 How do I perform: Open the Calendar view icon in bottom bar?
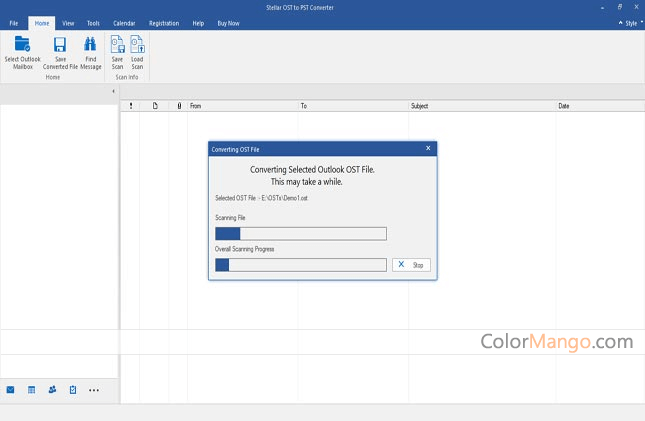click(x=31, y=390)
